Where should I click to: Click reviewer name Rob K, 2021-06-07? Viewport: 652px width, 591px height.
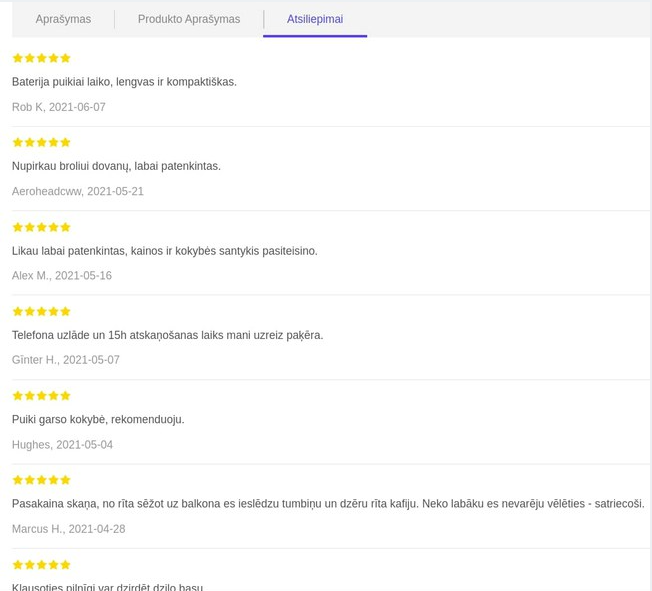[x=58, y=107]
